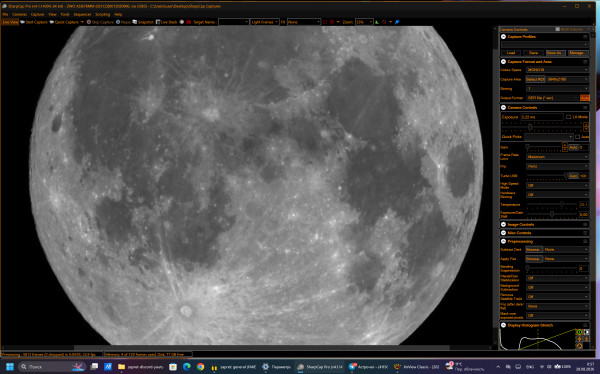This screenshot has height=374, width=600.
Task: Expand the Misc Controls section
Action: (503, 233)
